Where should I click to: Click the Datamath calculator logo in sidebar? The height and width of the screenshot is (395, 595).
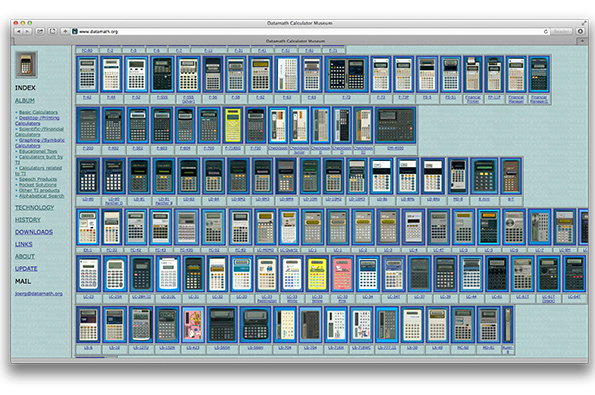(x=26, y=65)
